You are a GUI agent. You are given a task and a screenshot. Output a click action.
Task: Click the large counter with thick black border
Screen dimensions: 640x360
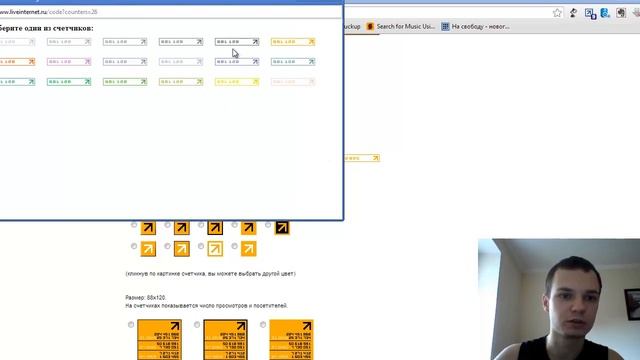[x=226, y=340]
